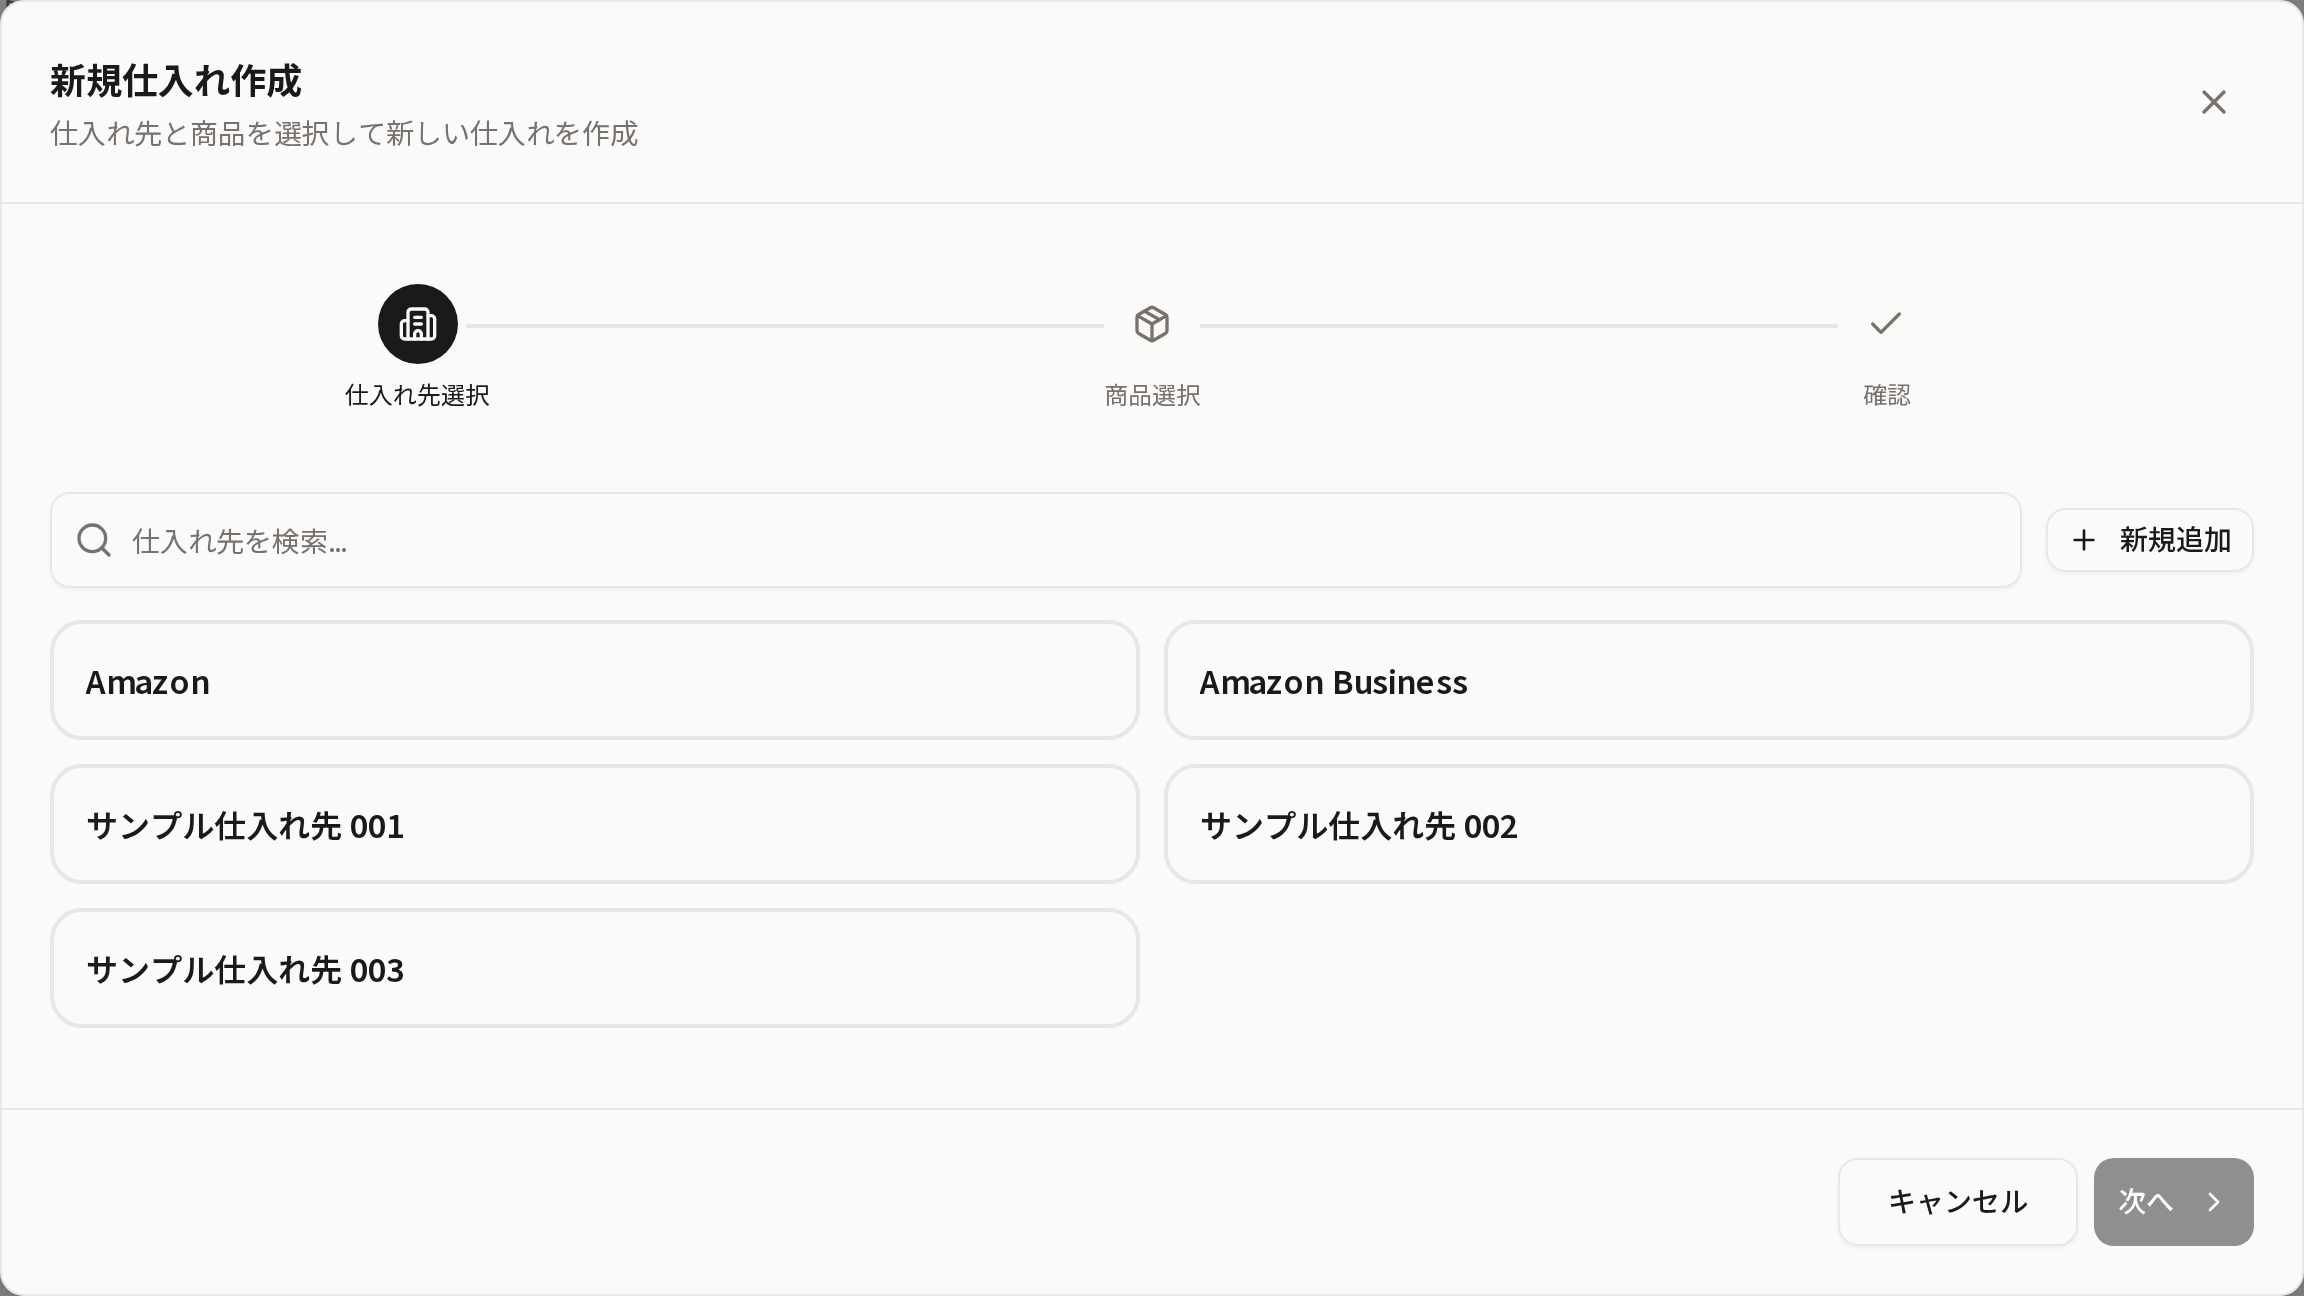Click the 商品選択 step label

click(1152, 395)
